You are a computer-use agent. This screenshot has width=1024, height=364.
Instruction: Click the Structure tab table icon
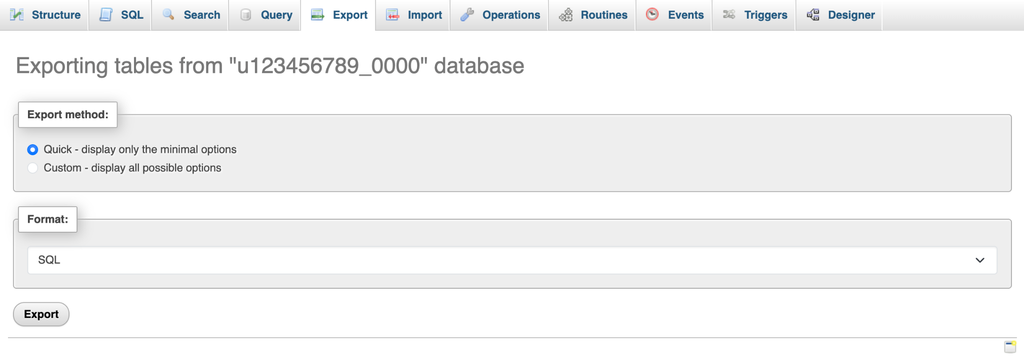tap(17, 14)
